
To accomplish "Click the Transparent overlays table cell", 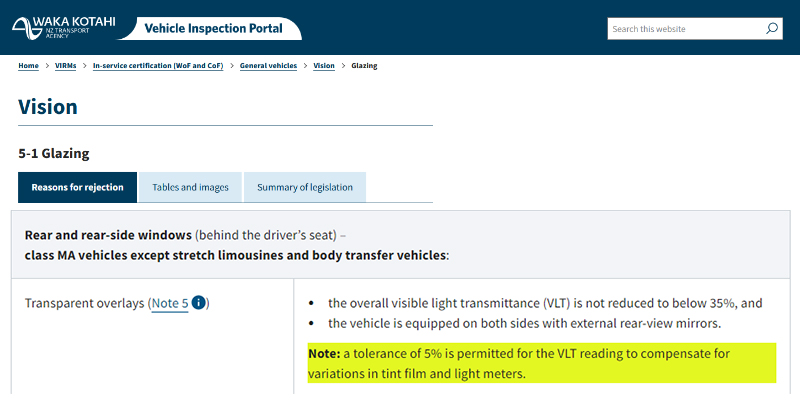I will point(153,336).
